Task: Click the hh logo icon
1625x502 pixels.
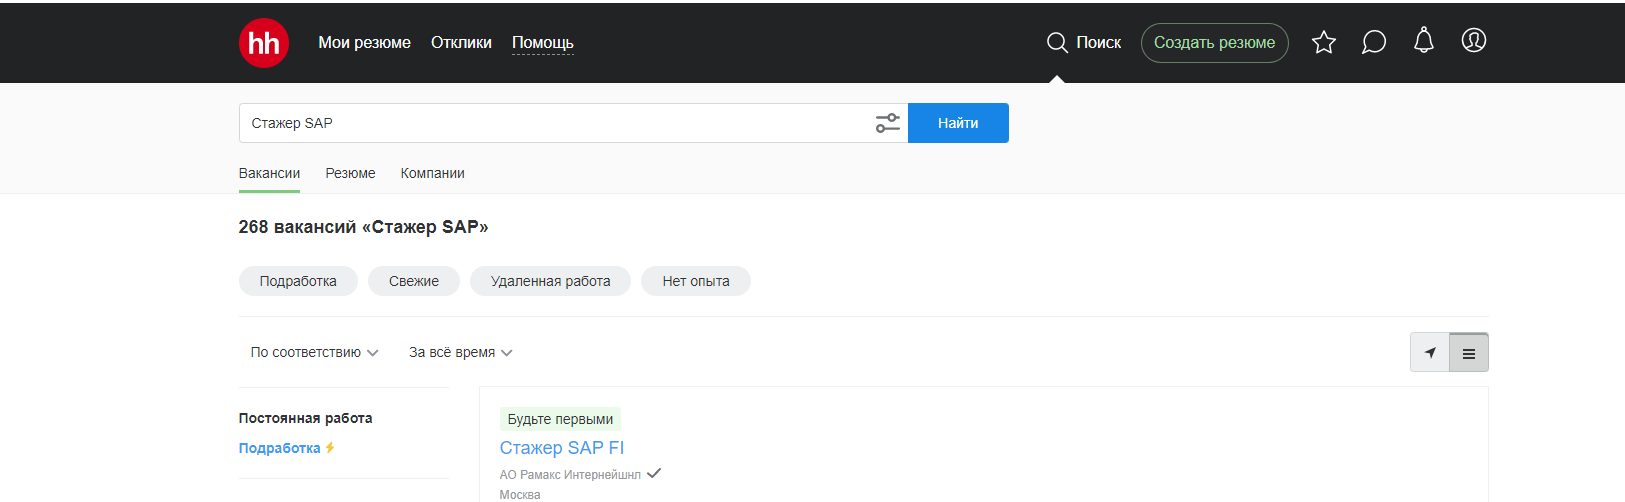Action: coord(264,43)
